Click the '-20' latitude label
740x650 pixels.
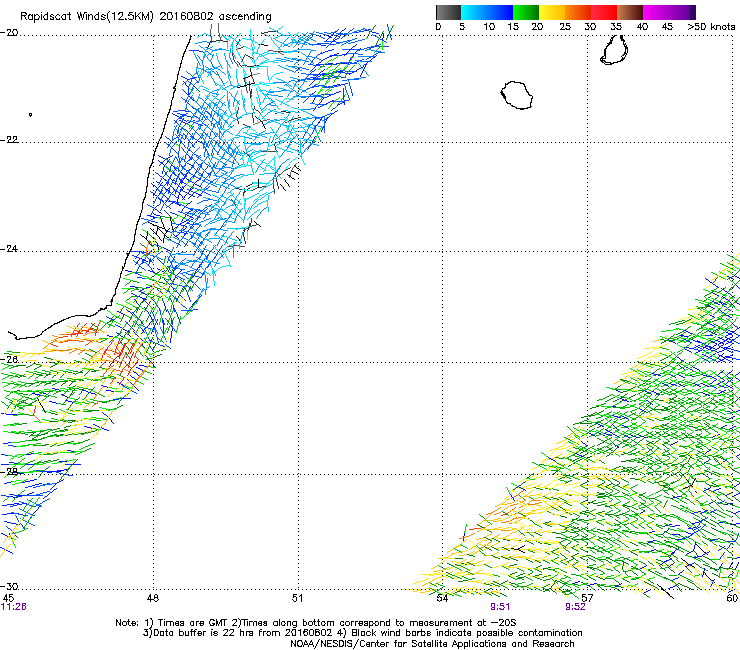pos(9,33)
